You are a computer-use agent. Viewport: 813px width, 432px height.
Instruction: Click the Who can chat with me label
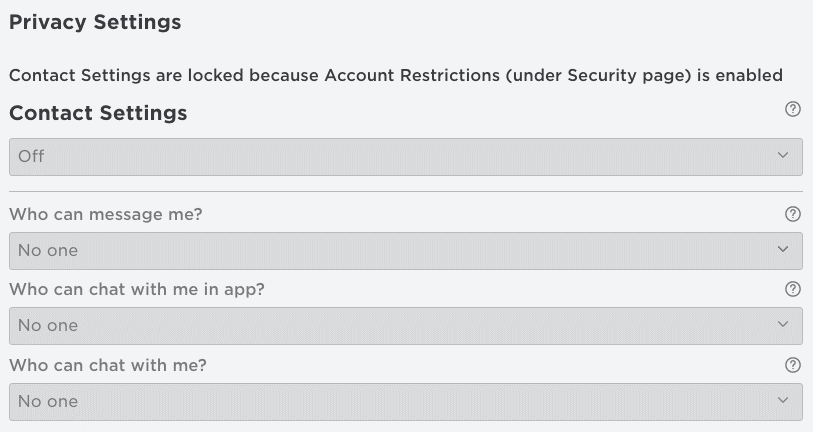click(108, 365)
